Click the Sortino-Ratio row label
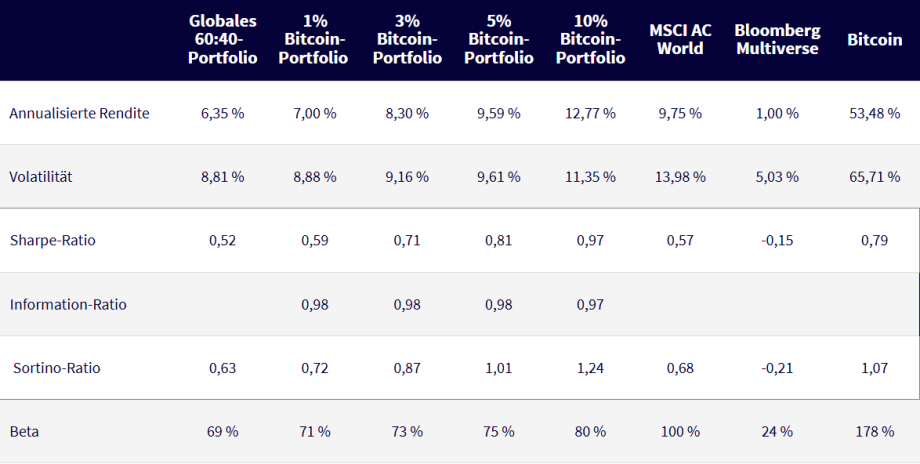The image size is (920, 464). [x=57, y=368]
